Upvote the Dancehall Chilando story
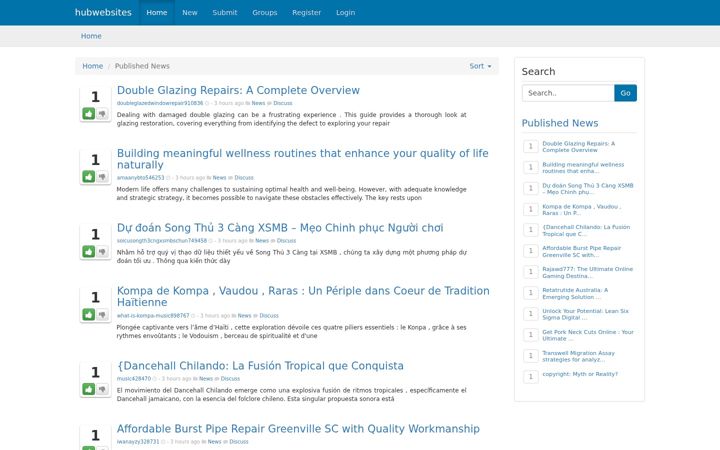The width and height of the screenshot is (720, 450). [89, 389]
